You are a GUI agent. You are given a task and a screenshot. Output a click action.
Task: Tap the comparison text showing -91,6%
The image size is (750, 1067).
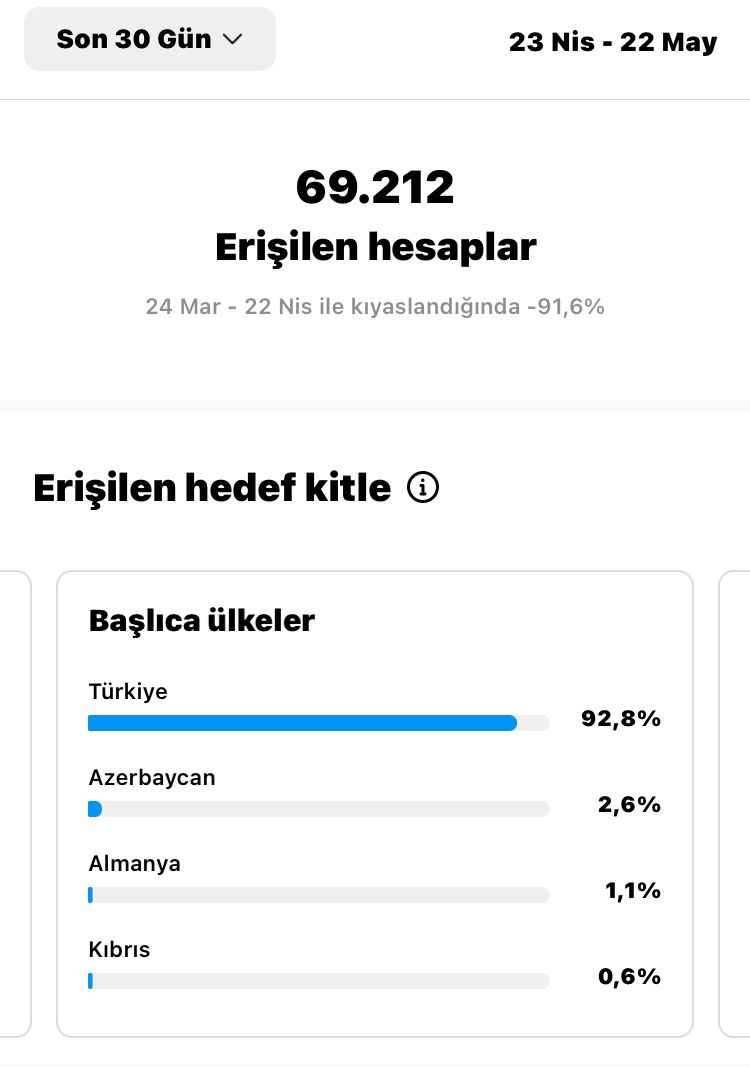click(x=375, y=306)
